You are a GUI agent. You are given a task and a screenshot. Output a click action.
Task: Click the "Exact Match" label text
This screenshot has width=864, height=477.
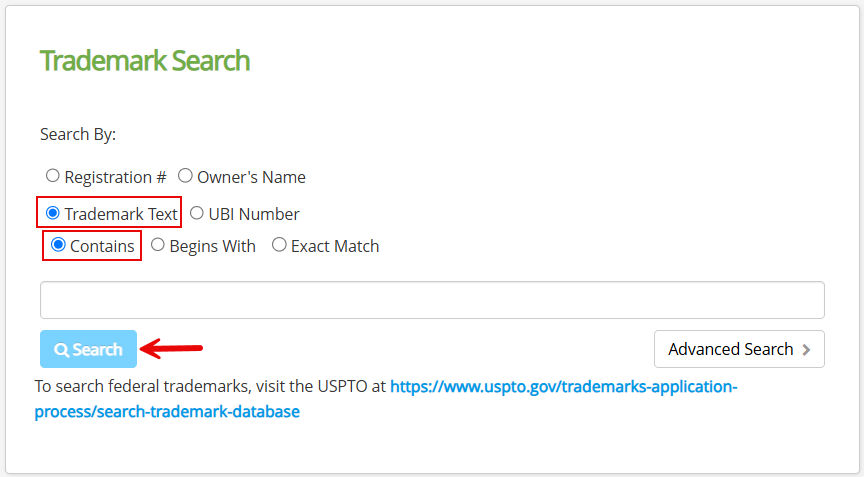(335, 246)
